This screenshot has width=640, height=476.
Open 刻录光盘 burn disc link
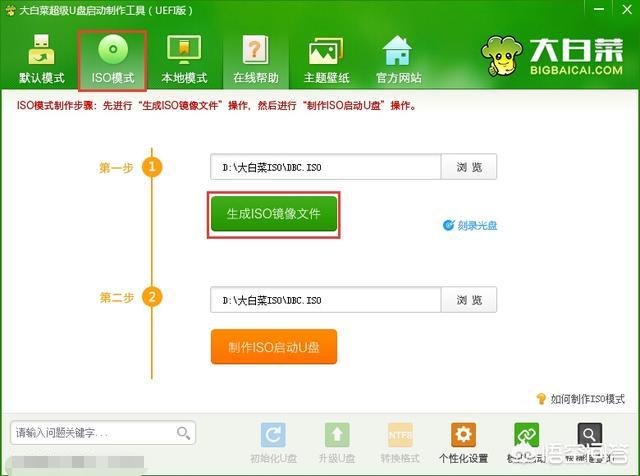tap(470, 225)
